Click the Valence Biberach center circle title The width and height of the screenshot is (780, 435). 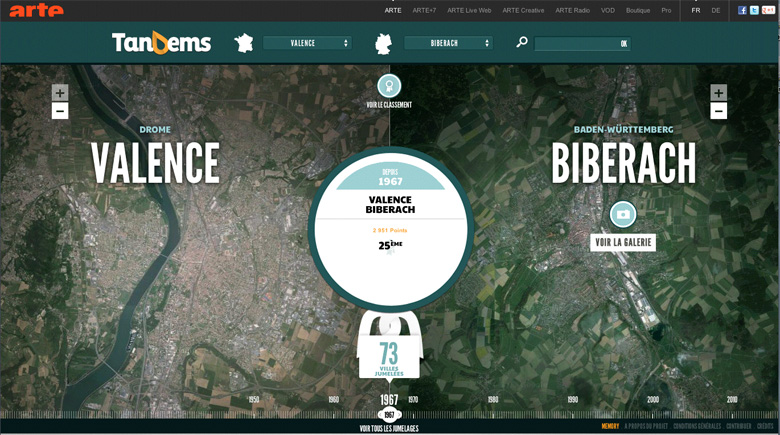(390, 205)
